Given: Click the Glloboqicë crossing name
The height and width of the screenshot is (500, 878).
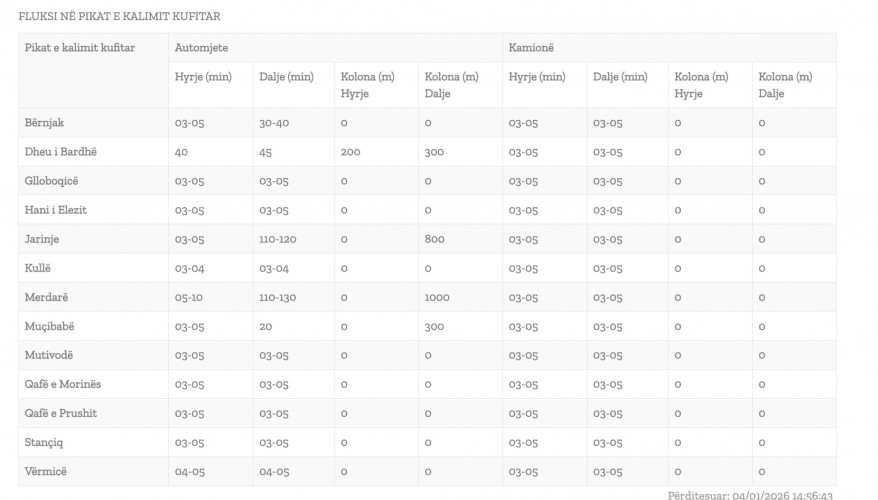Looking at the screenshot, I should coord(52,181).
